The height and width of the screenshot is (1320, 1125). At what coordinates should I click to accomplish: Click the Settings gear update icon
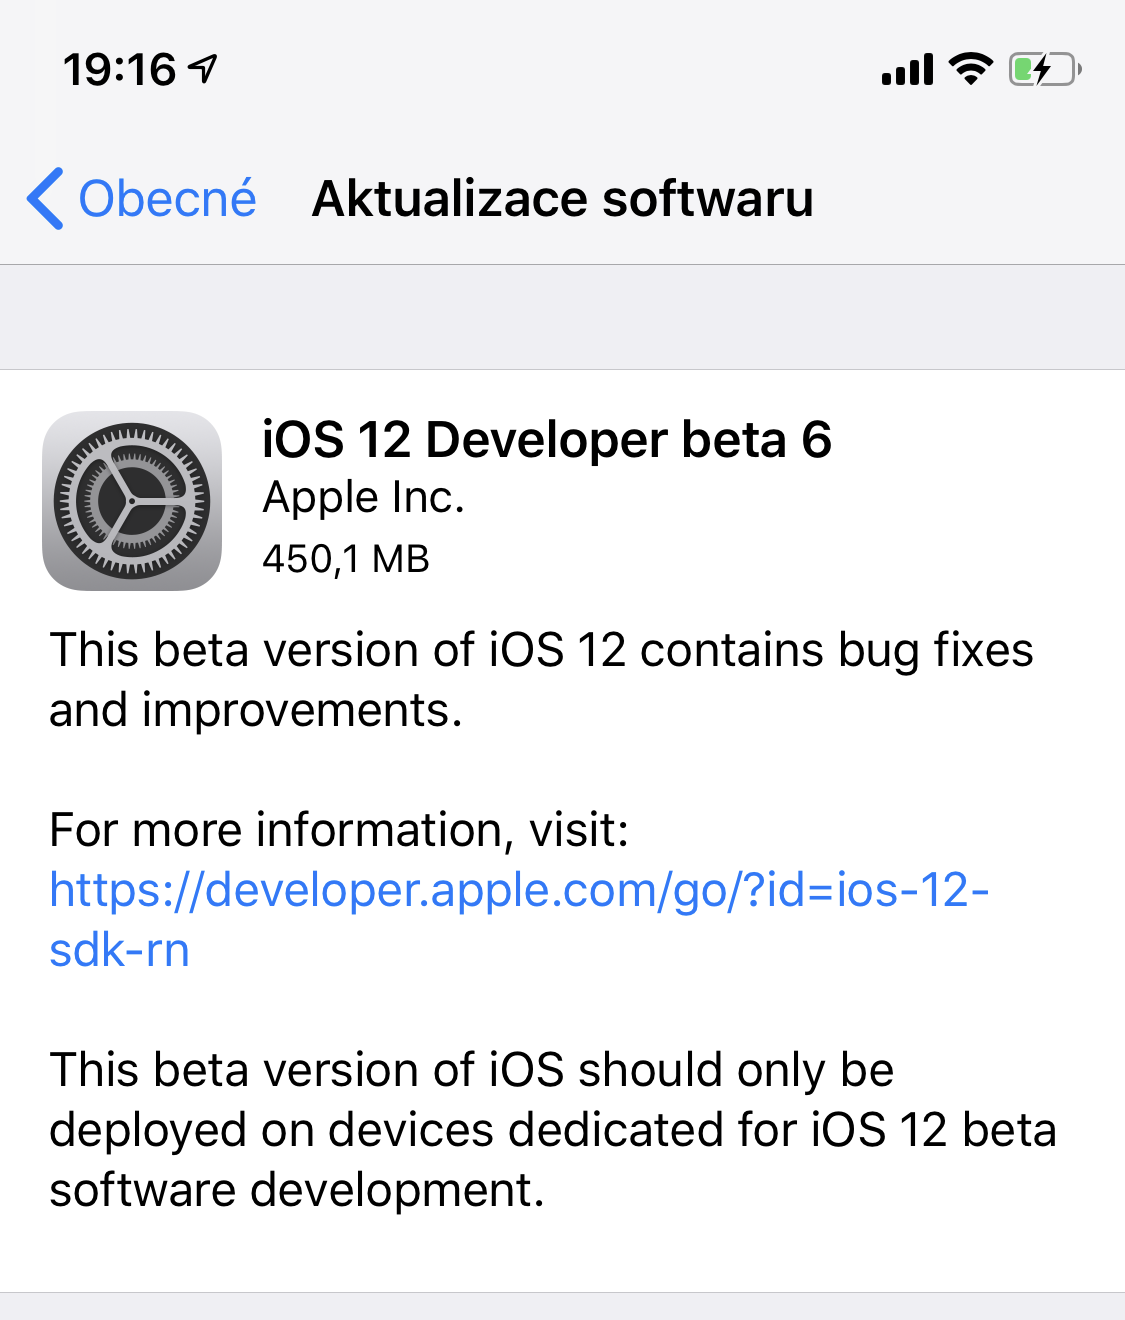coord(132,500)
